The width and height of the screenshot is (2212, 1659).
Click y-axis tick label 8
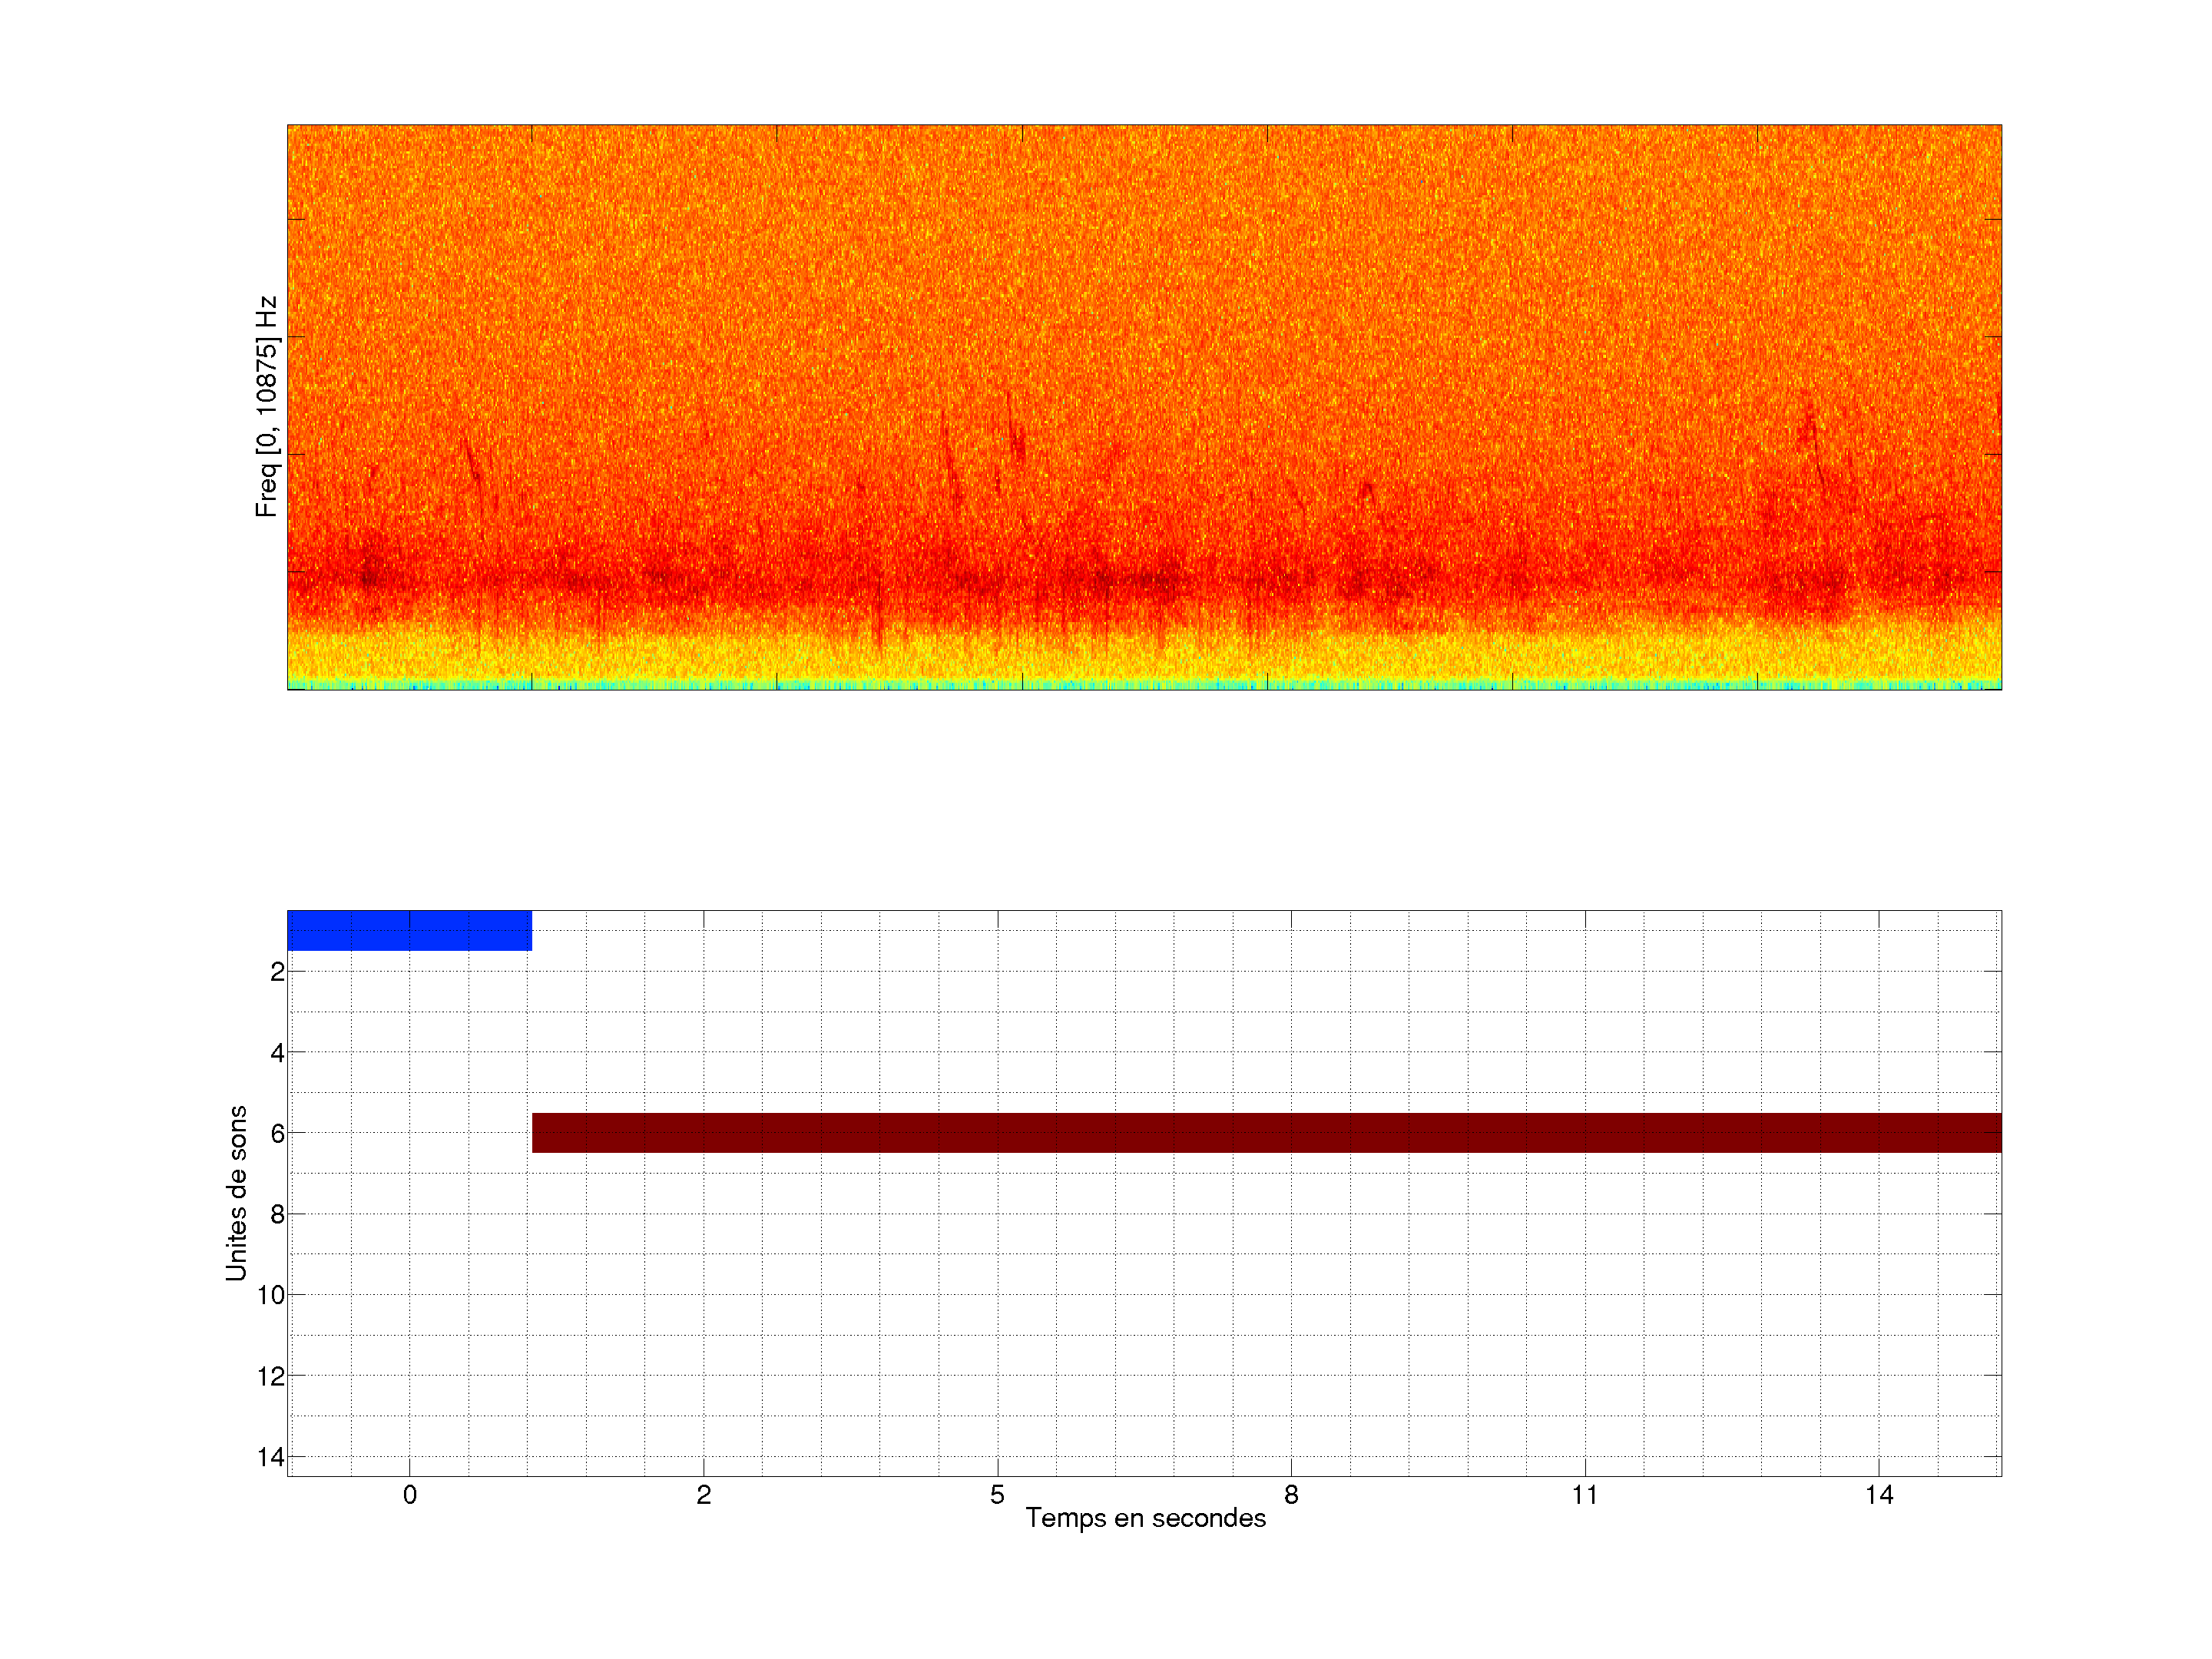[277, 1215]
